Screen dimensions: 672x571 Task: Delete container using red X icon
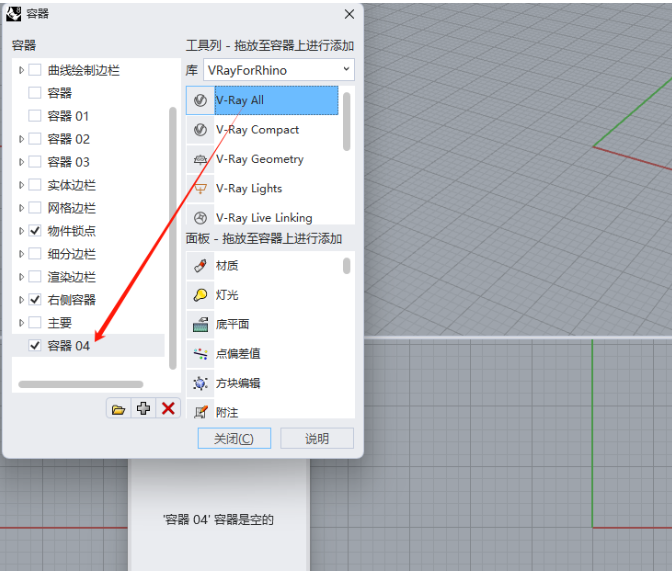point(168,409)
